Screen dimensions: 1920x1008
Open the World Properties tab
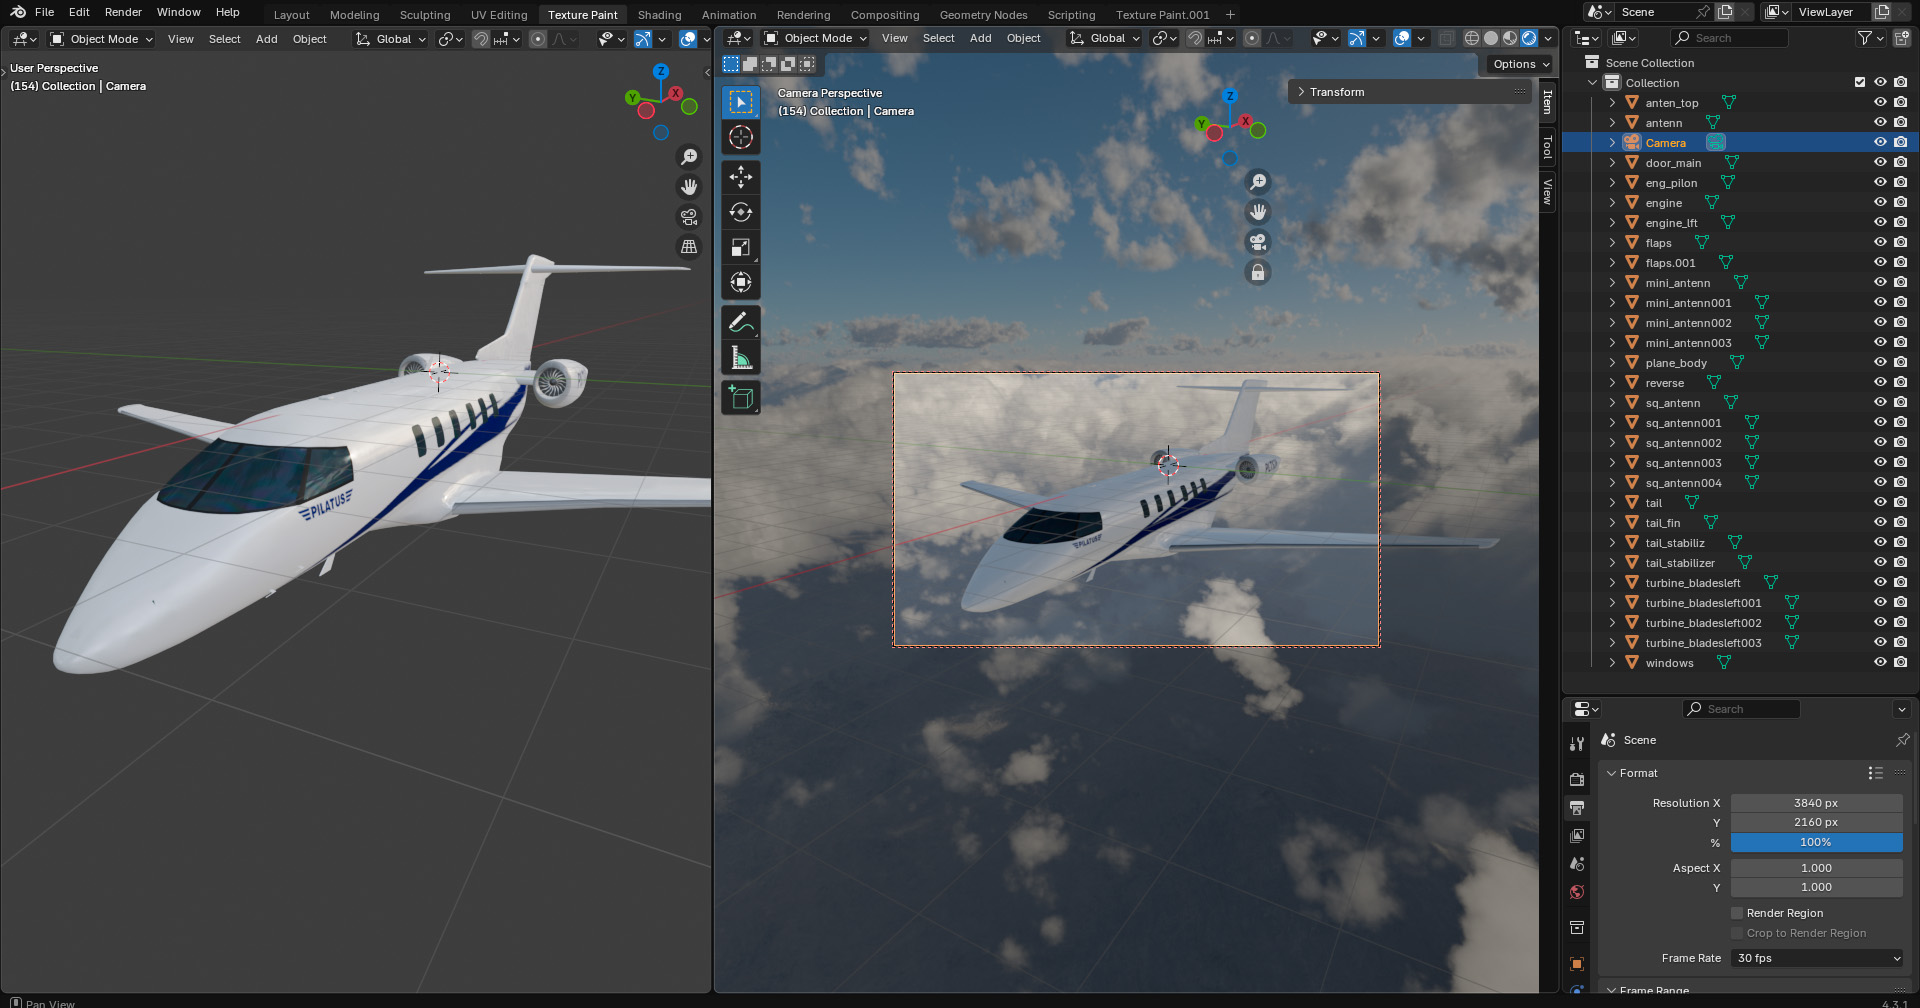click(1577, 892)
